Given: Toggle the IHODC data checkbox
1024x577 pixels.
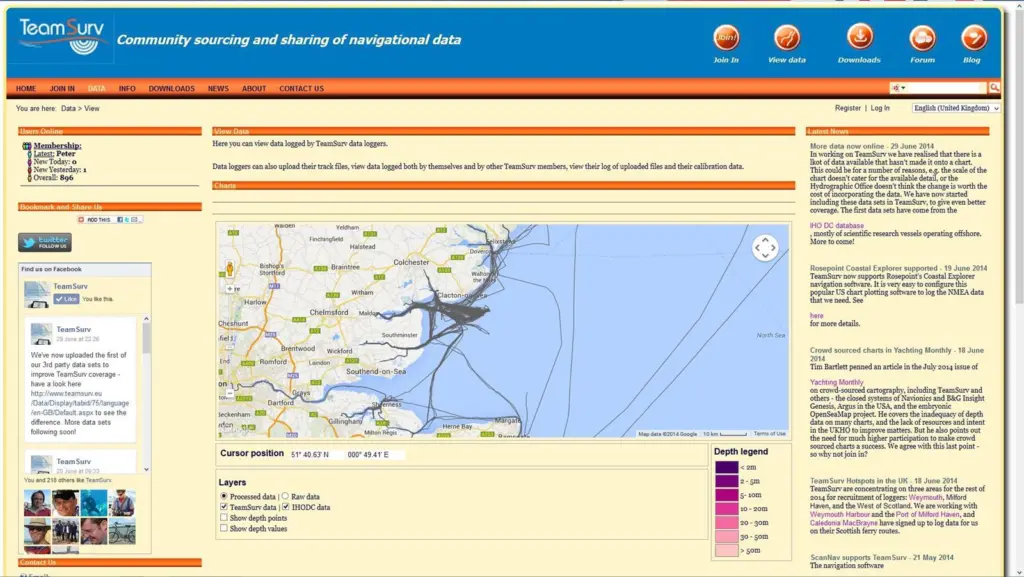Looking at the screenshot, I should (x=285, y=507).
